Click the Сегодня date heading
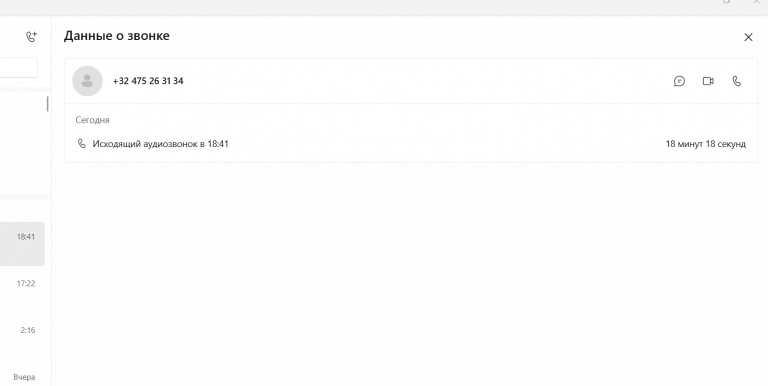 click(93, 120)
